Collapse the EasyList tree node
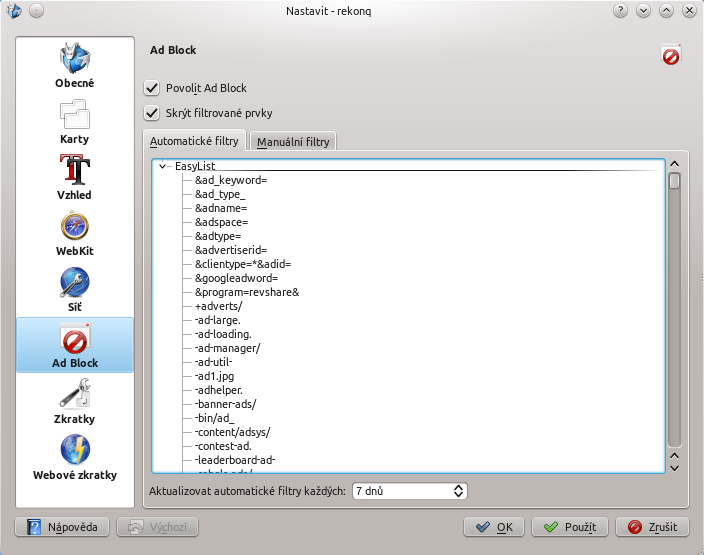The image size is (704, 555). tap(163, 166)
